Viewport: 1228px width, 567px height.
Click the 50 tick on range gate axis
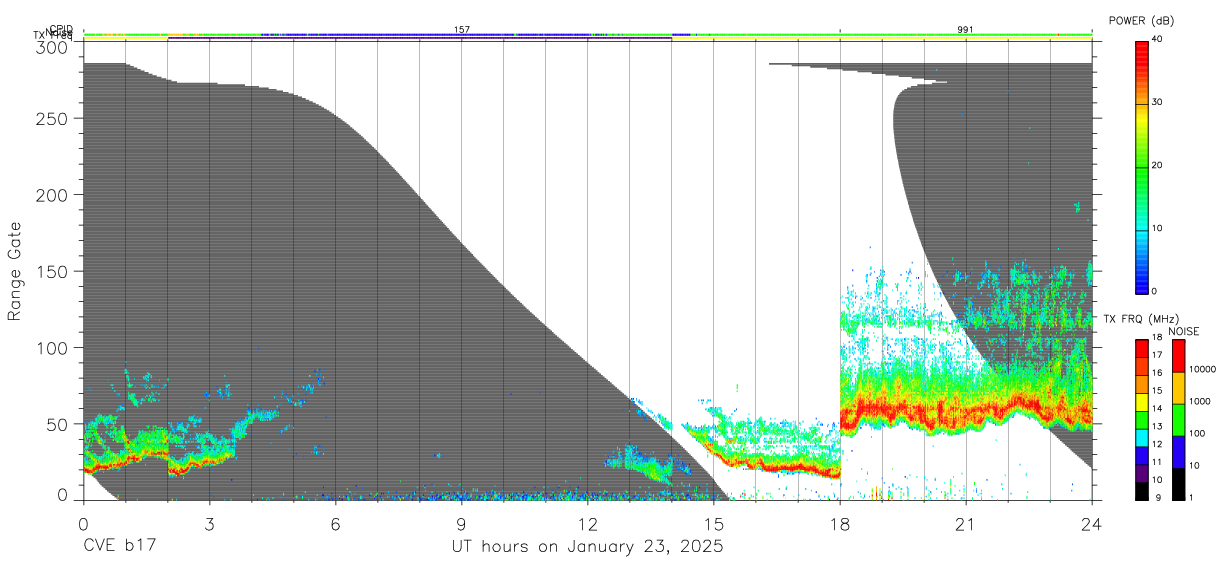[58, 424]
